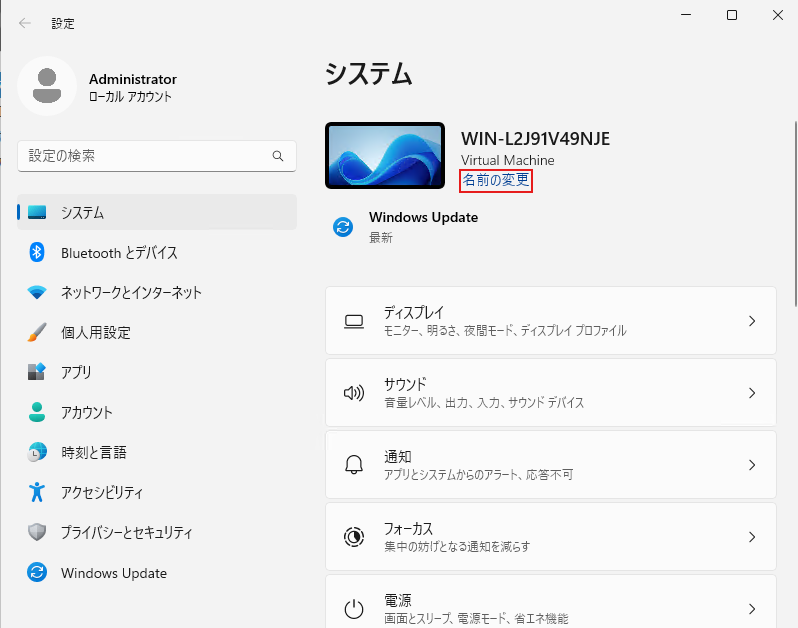Image resolution: width=798 pixels, height=628 pixels.
Task: Click the アクセシビリティ figure icon
Action: pyautogui.click(x=37, y=492)
